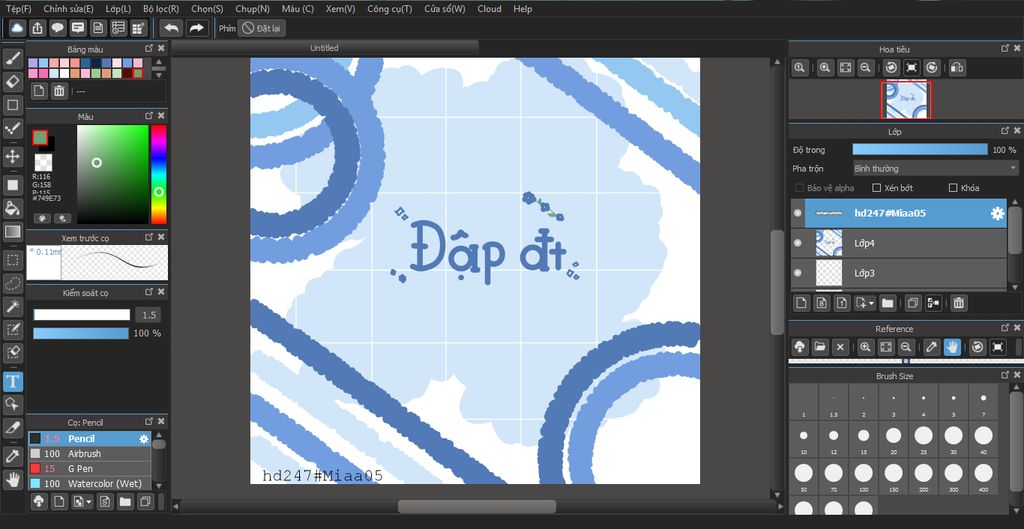Screen dimensions: 1024x529
Task: Select the Lớp4 layer row
Action: pyautogui.click(x=899, y=243)
